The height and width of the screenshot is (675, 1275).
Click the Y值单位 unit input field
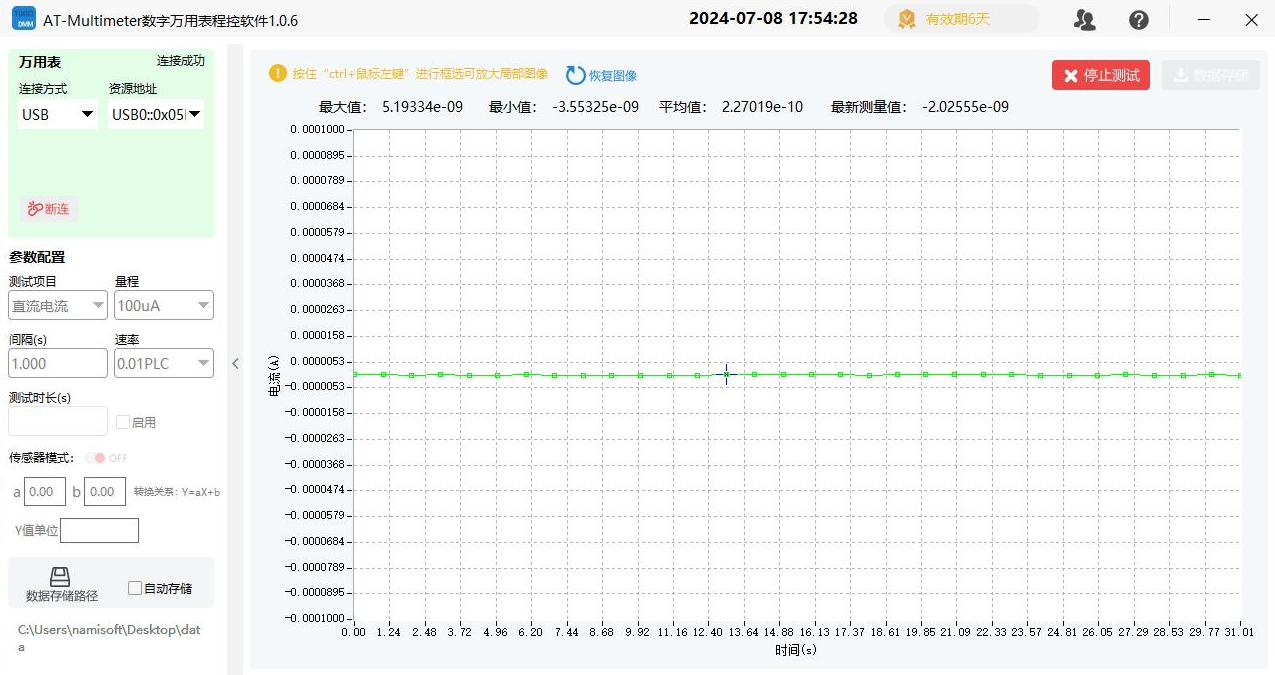pyautogui.click(x=99, y=530)
